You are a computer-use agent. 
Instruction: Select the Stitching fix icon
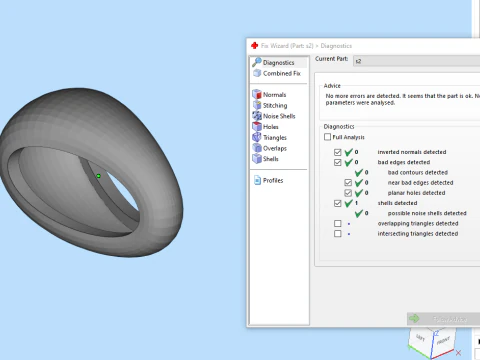pyautogui.click(x=257, y=105)
